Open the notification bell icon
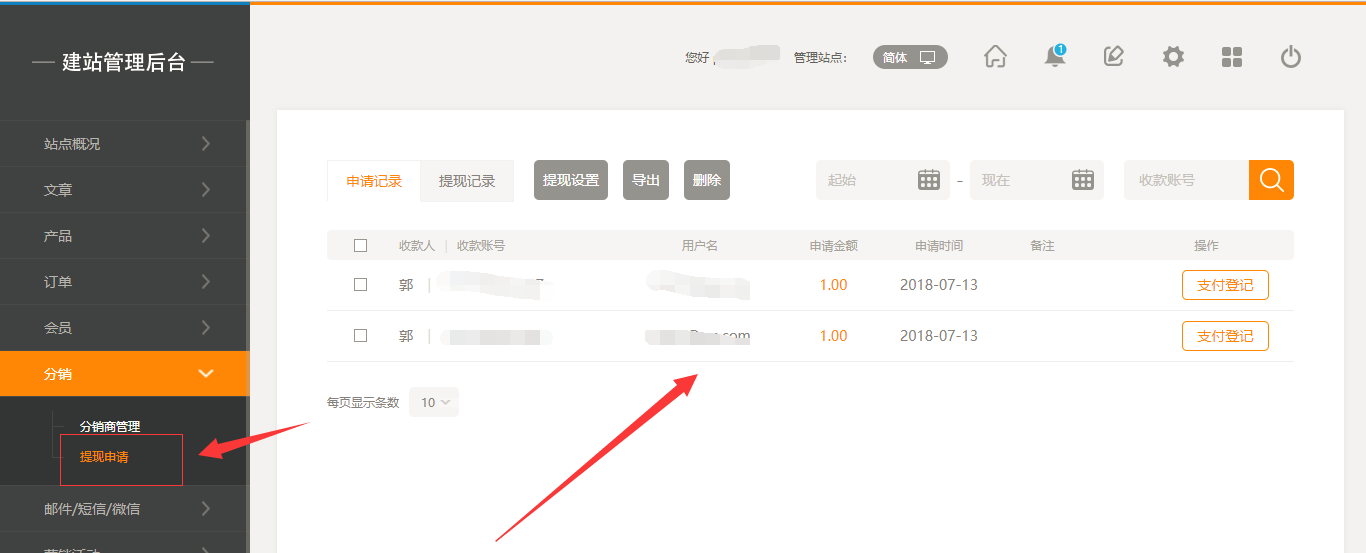This screenshot has height=553, width=1366. point(1054,57)
